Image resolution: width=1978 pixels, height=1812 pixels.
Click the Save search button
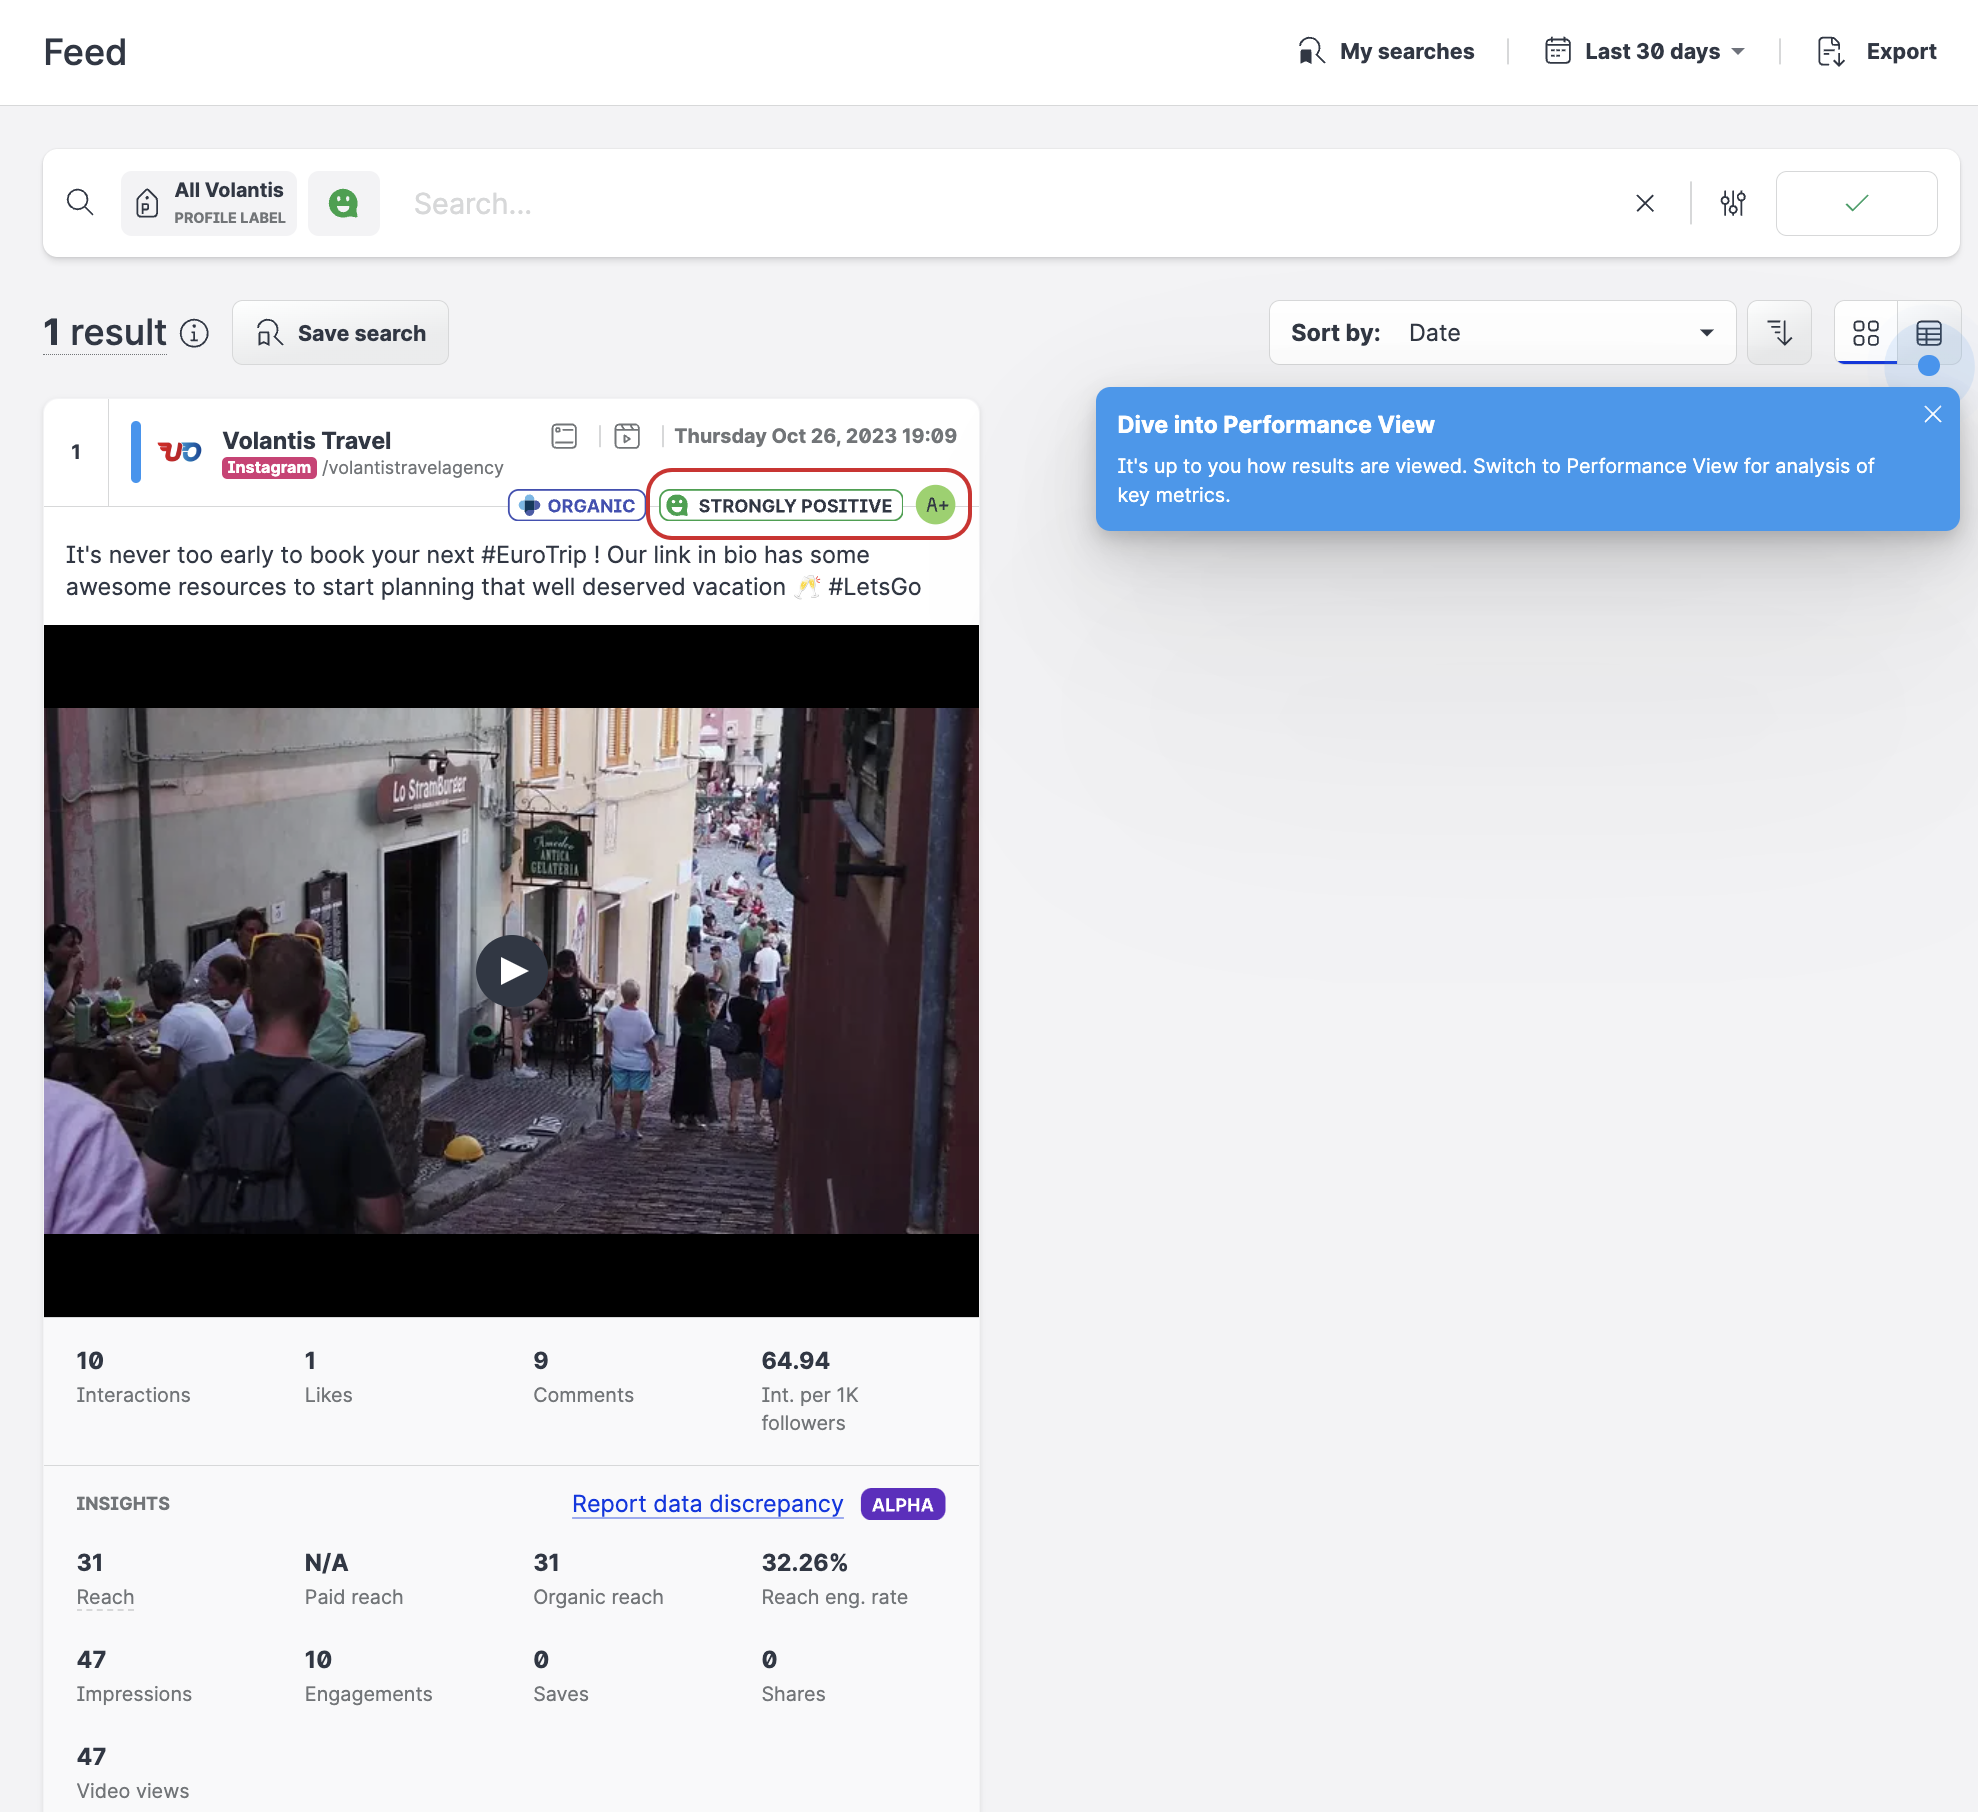340,332
